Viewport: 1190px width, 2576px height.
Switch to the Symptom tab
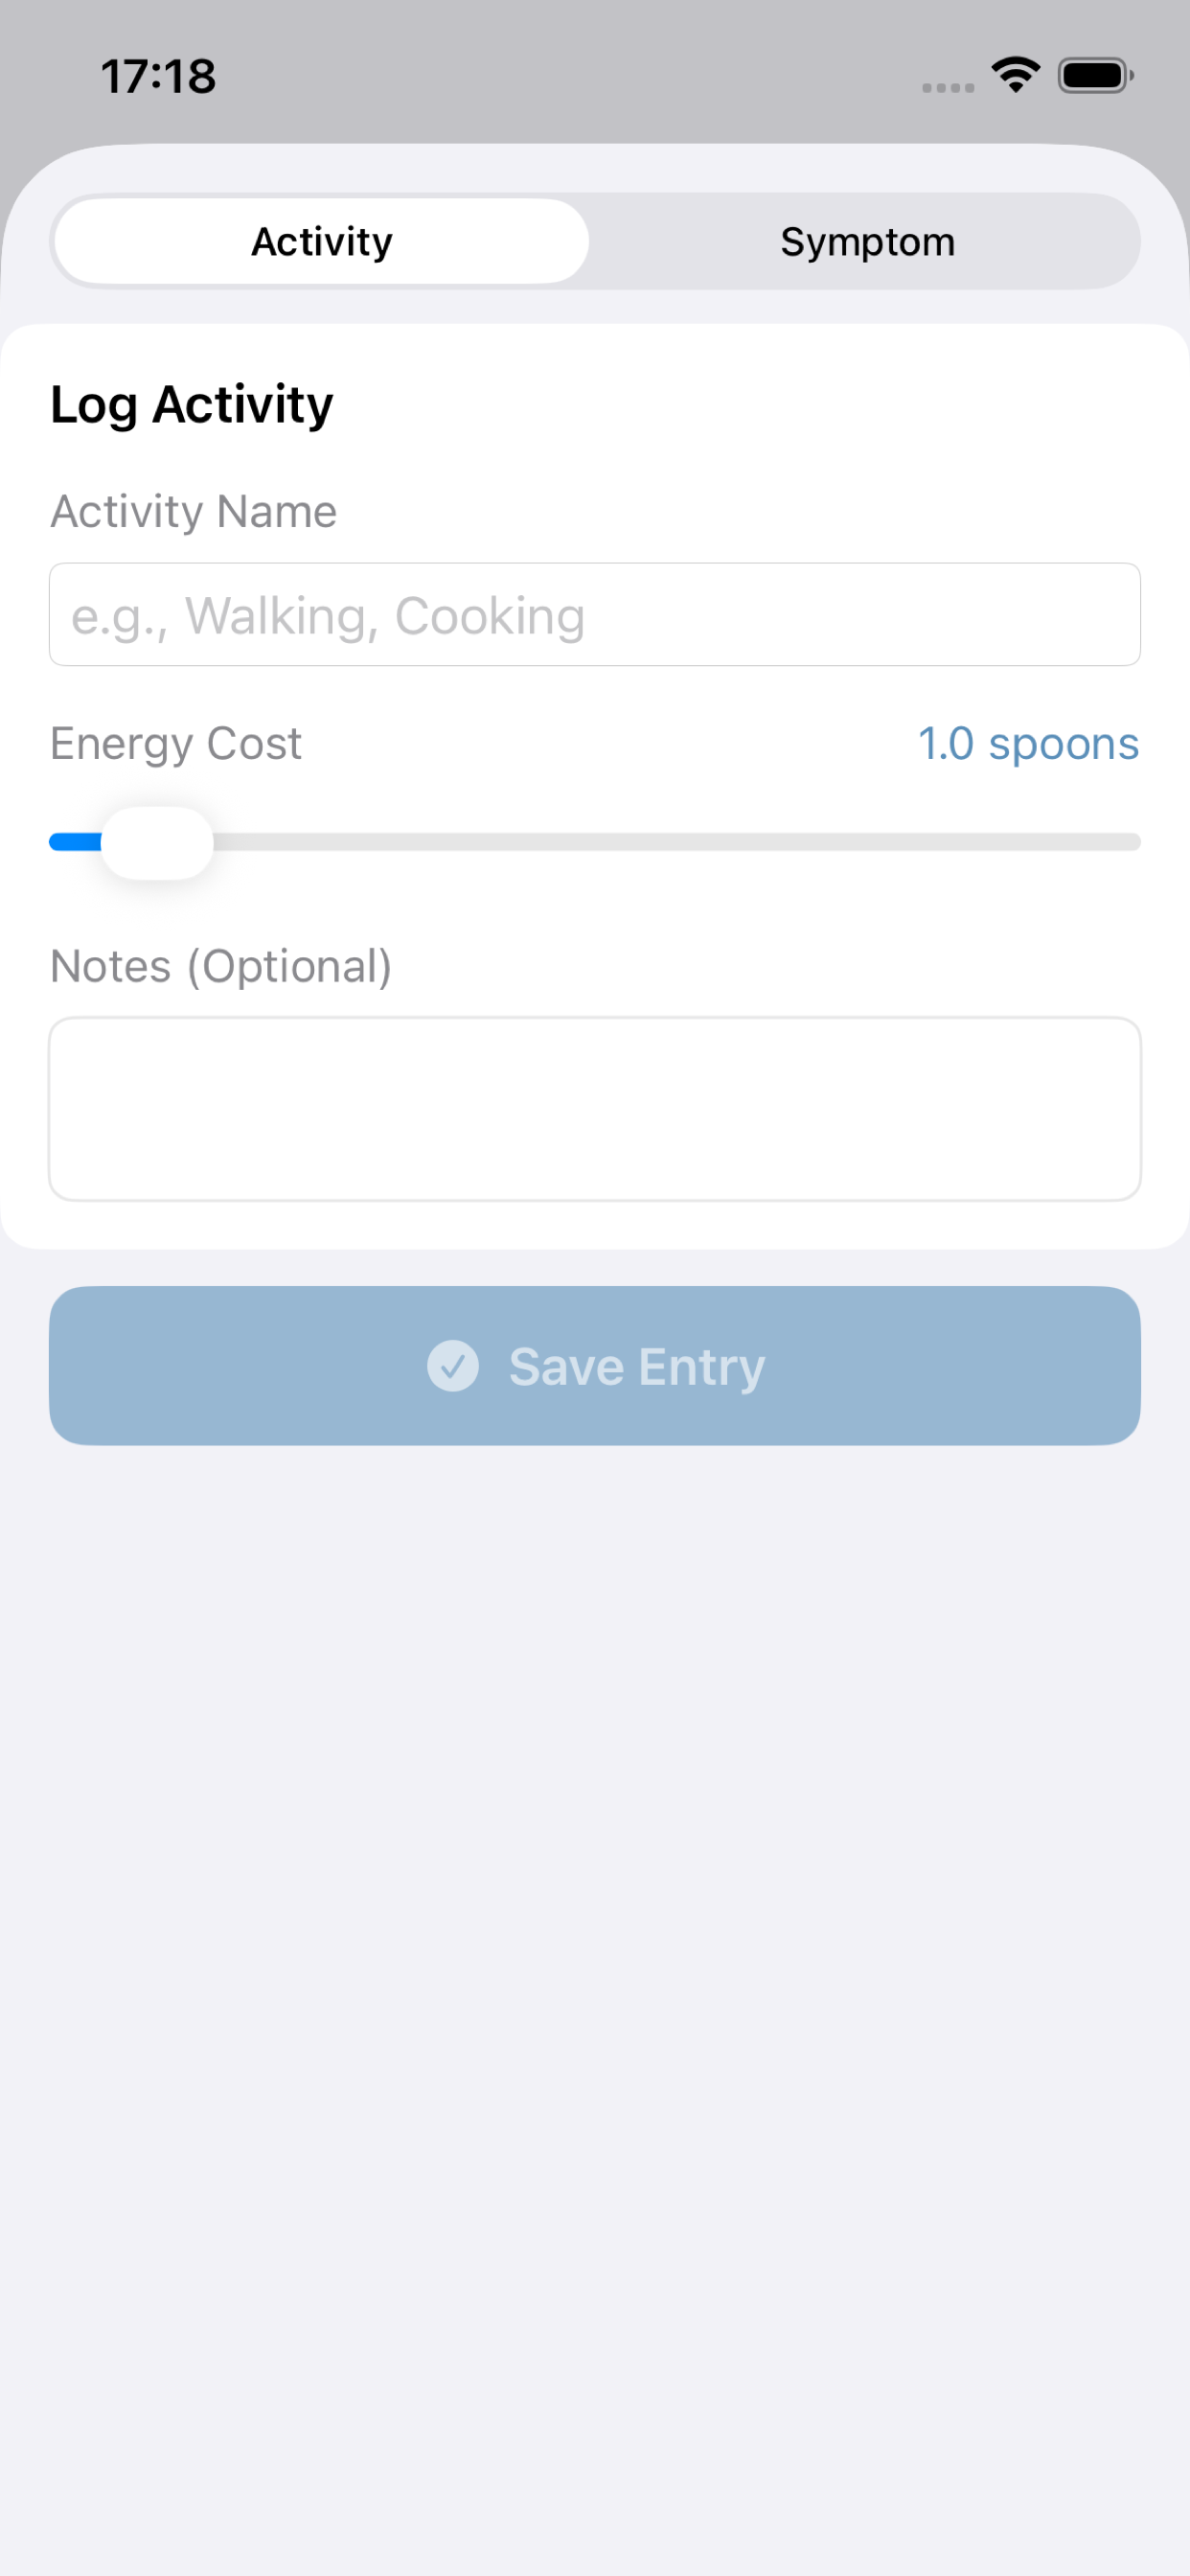(x=866, y=242)
